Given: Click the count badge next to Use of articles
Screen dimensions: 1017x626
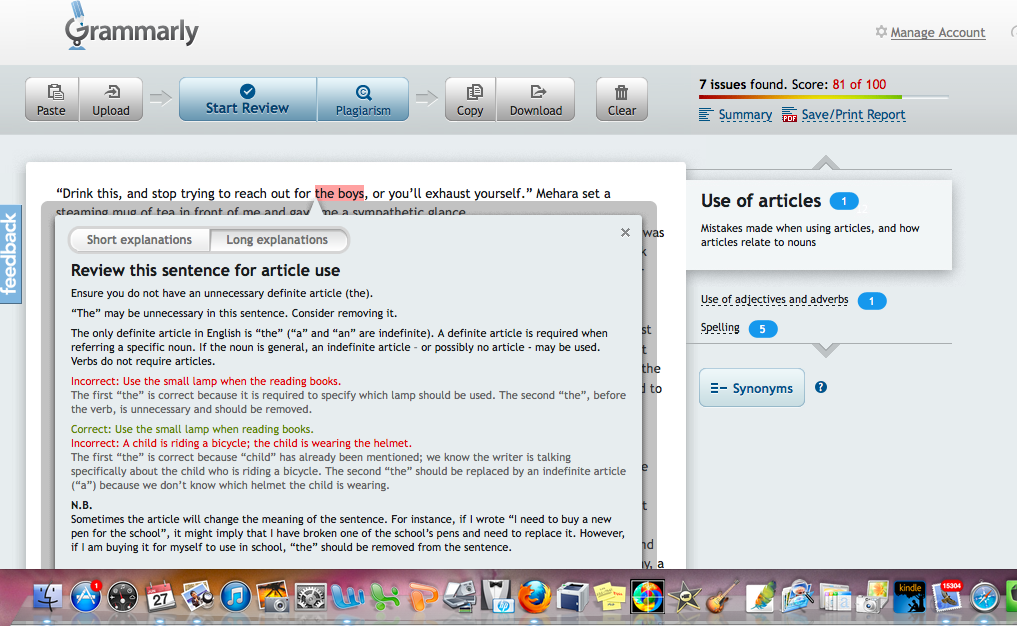Looking at the screenshot, I should tap(844, 201).
